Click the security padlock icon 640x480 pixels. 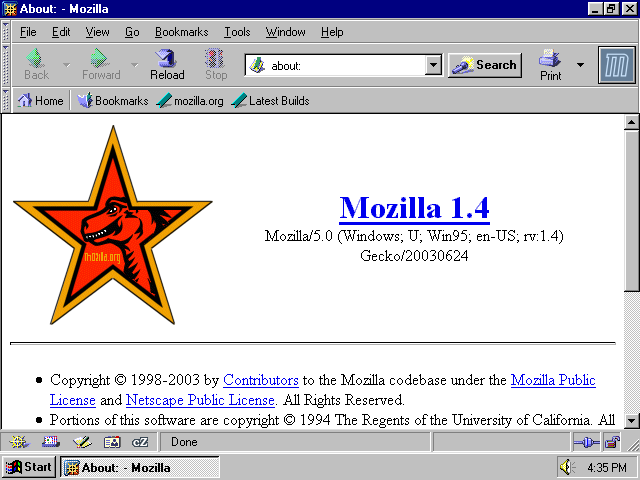point(611,442)
